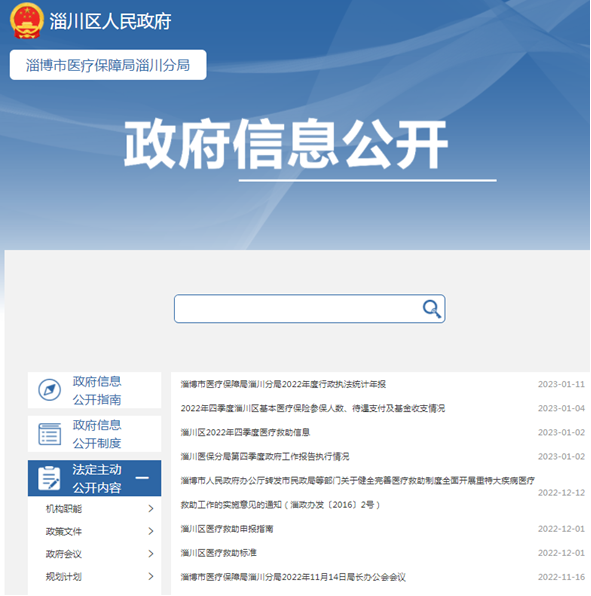Click the clipboard icon for 法定主动公开内容
The height and width of the screenshot is (596, 591).
point(49,478)
